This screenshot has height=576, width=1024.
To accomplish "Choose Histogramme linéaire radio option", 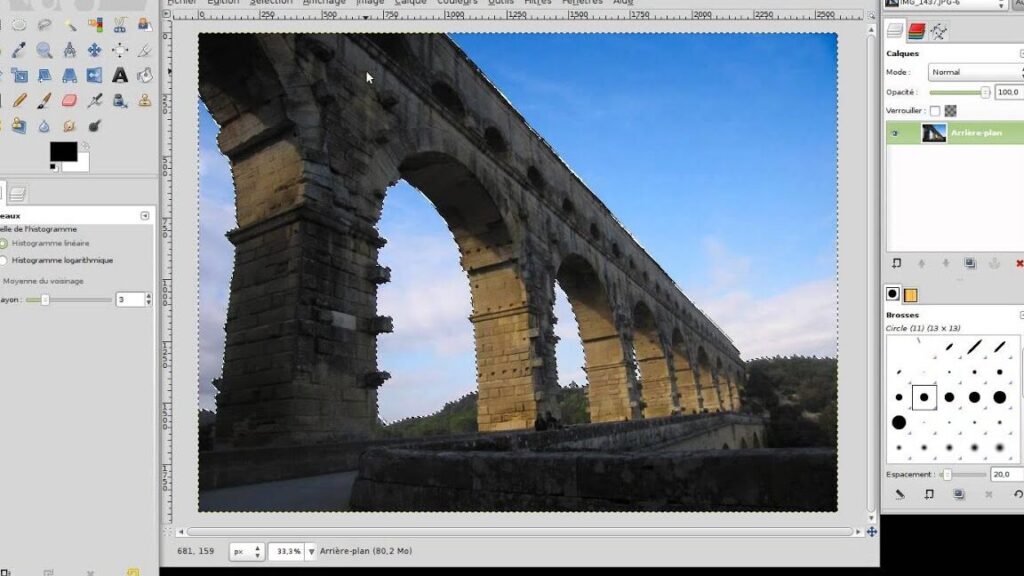I will pos(45,243).
